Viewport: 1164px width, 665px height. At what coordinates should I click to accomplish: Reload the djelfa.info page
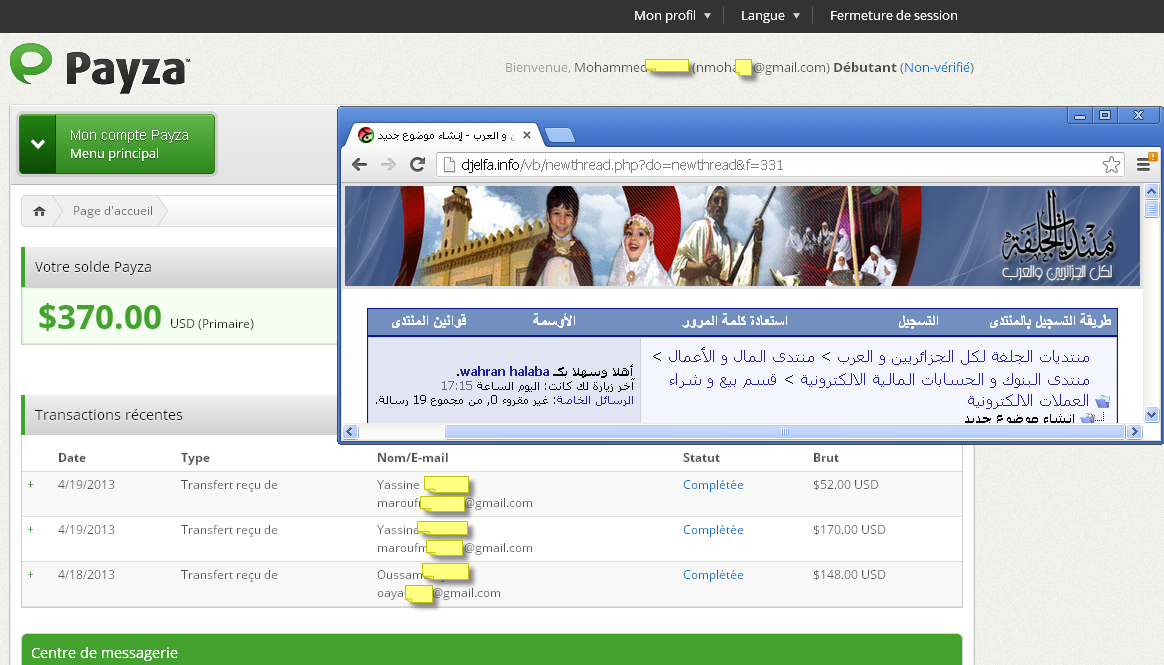point(417,165)
